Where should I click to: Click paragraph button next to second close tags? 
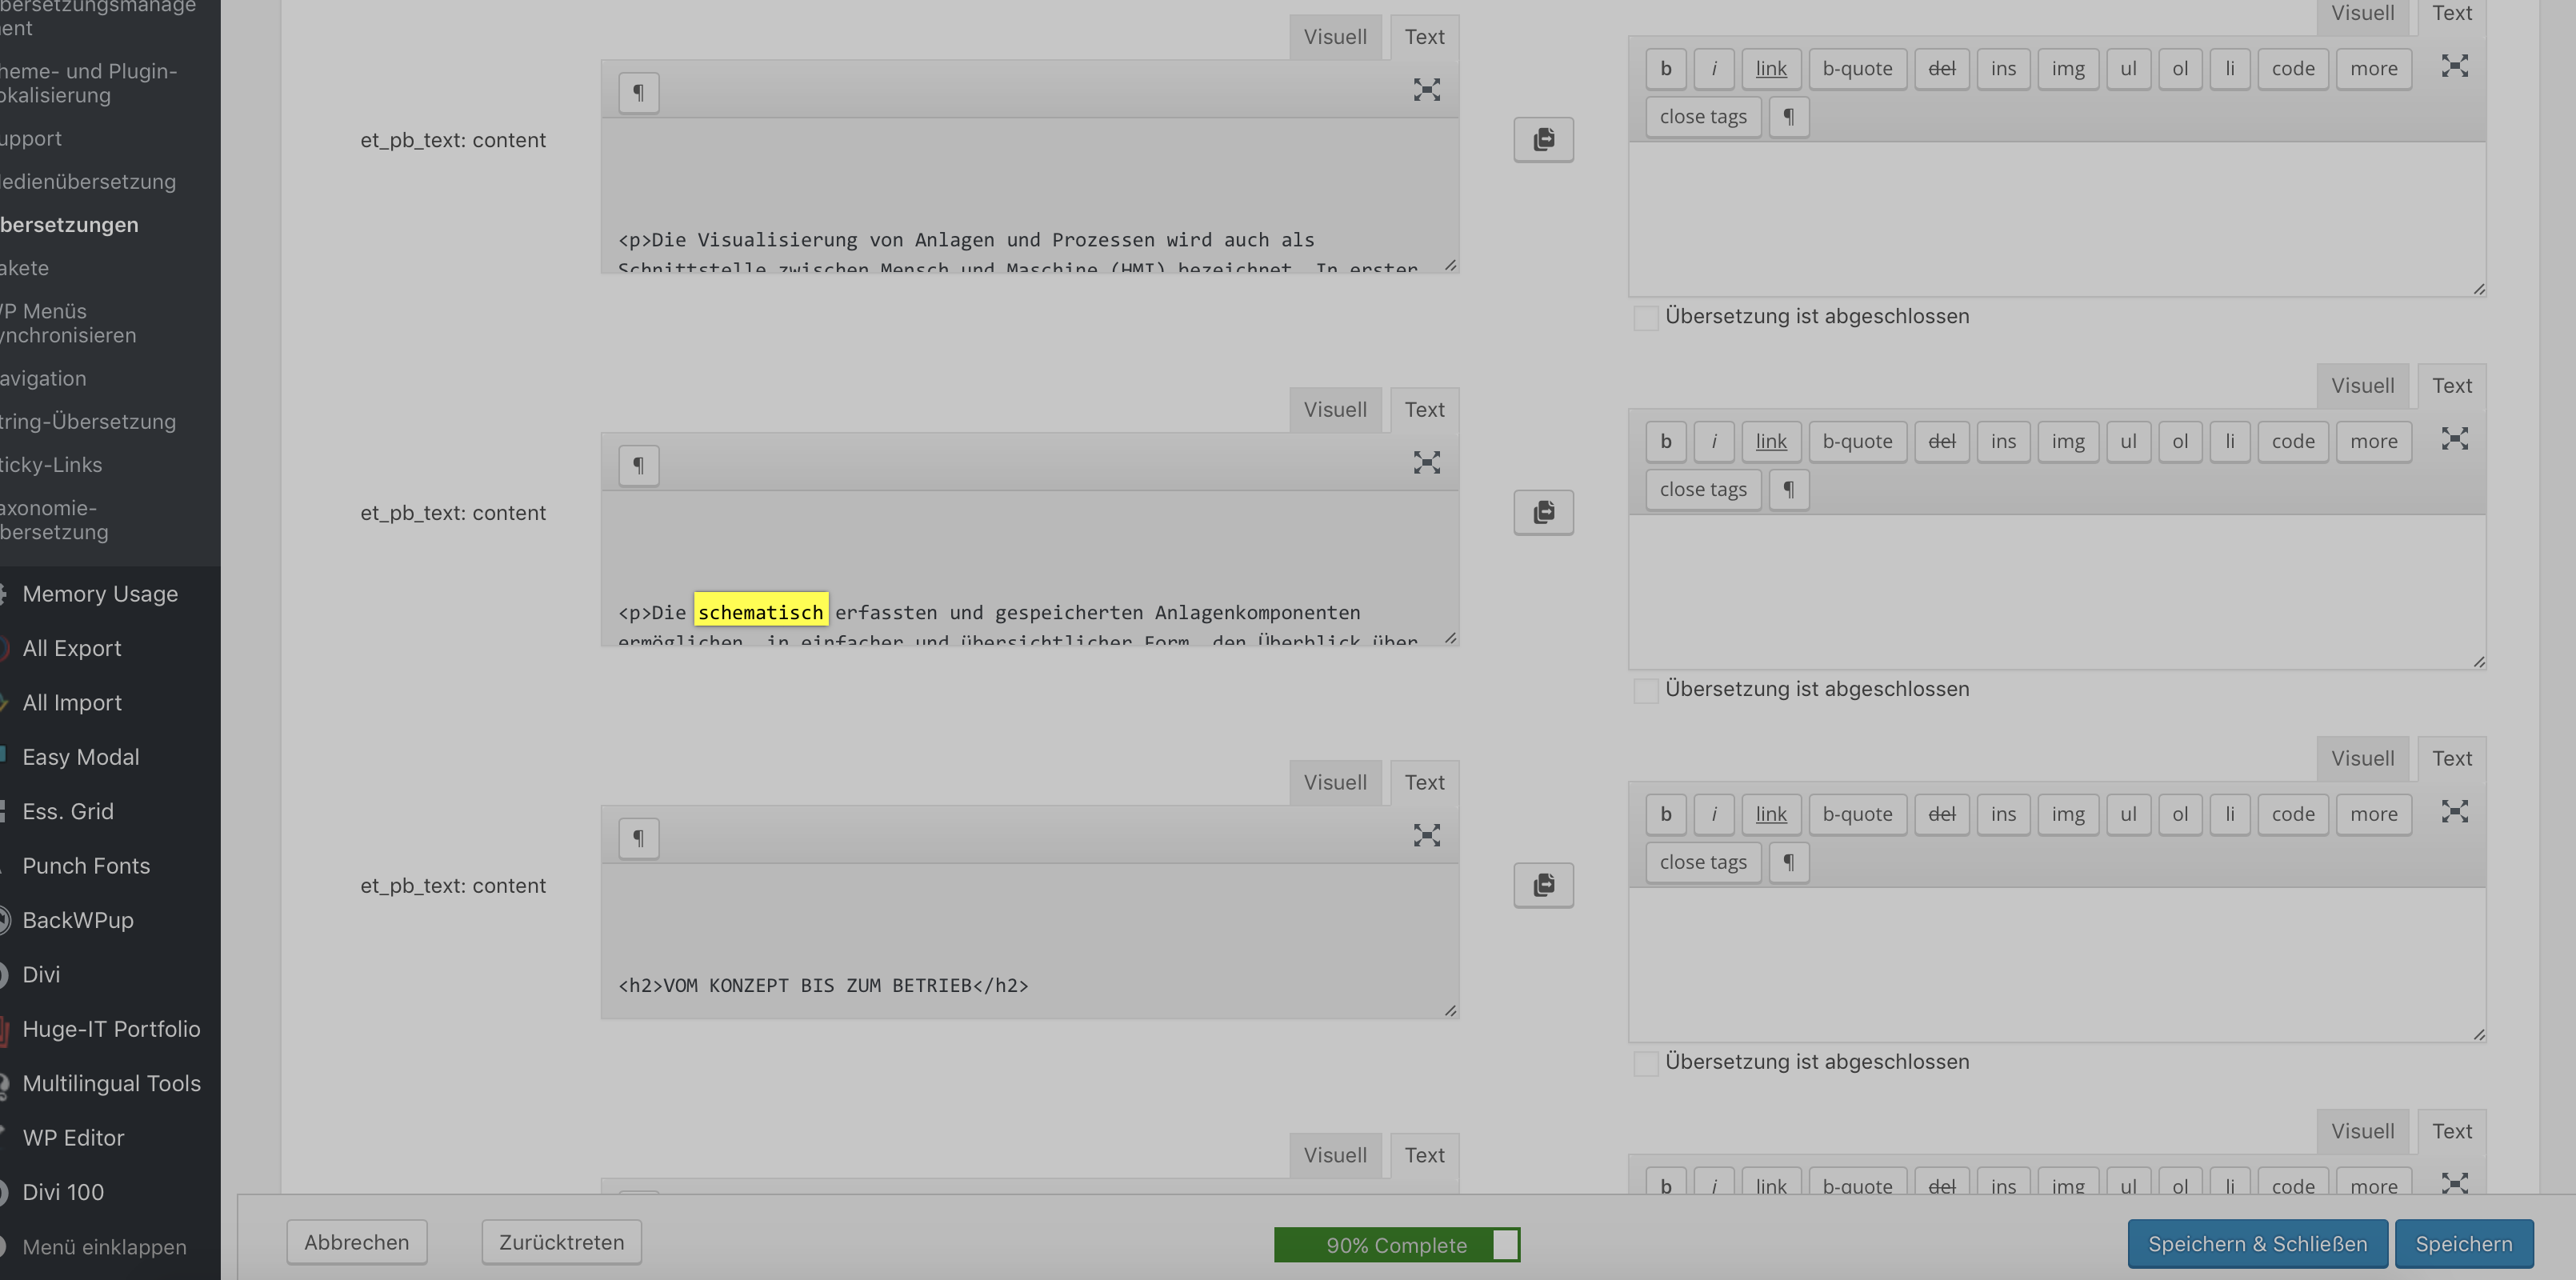pyautogui.click(x=1788, y=490)
